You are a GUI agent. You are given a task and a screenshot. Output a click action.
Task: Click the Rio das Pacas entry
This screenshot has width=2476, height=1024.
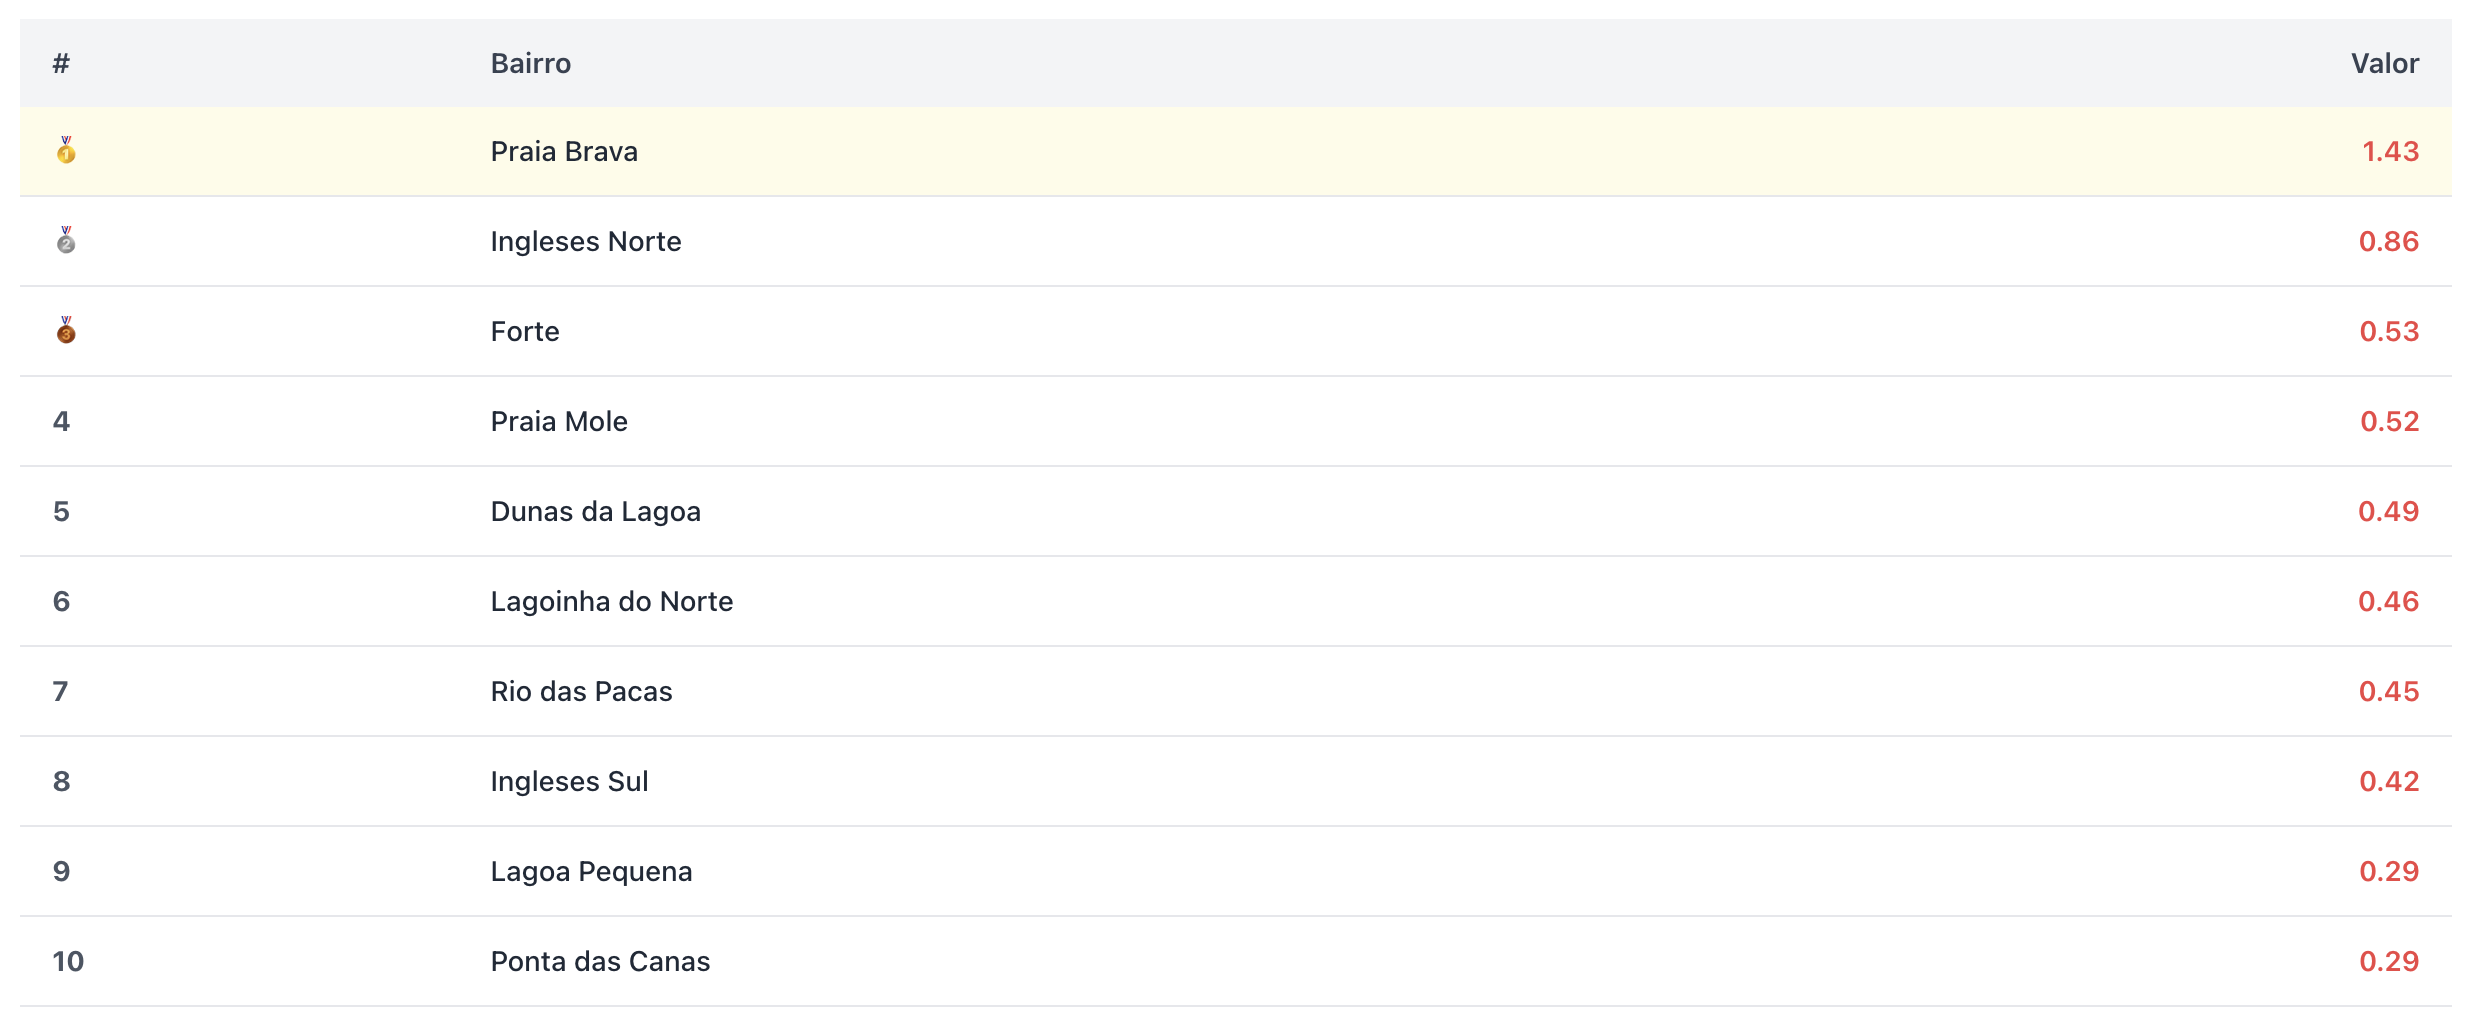(x=581, y=692)
